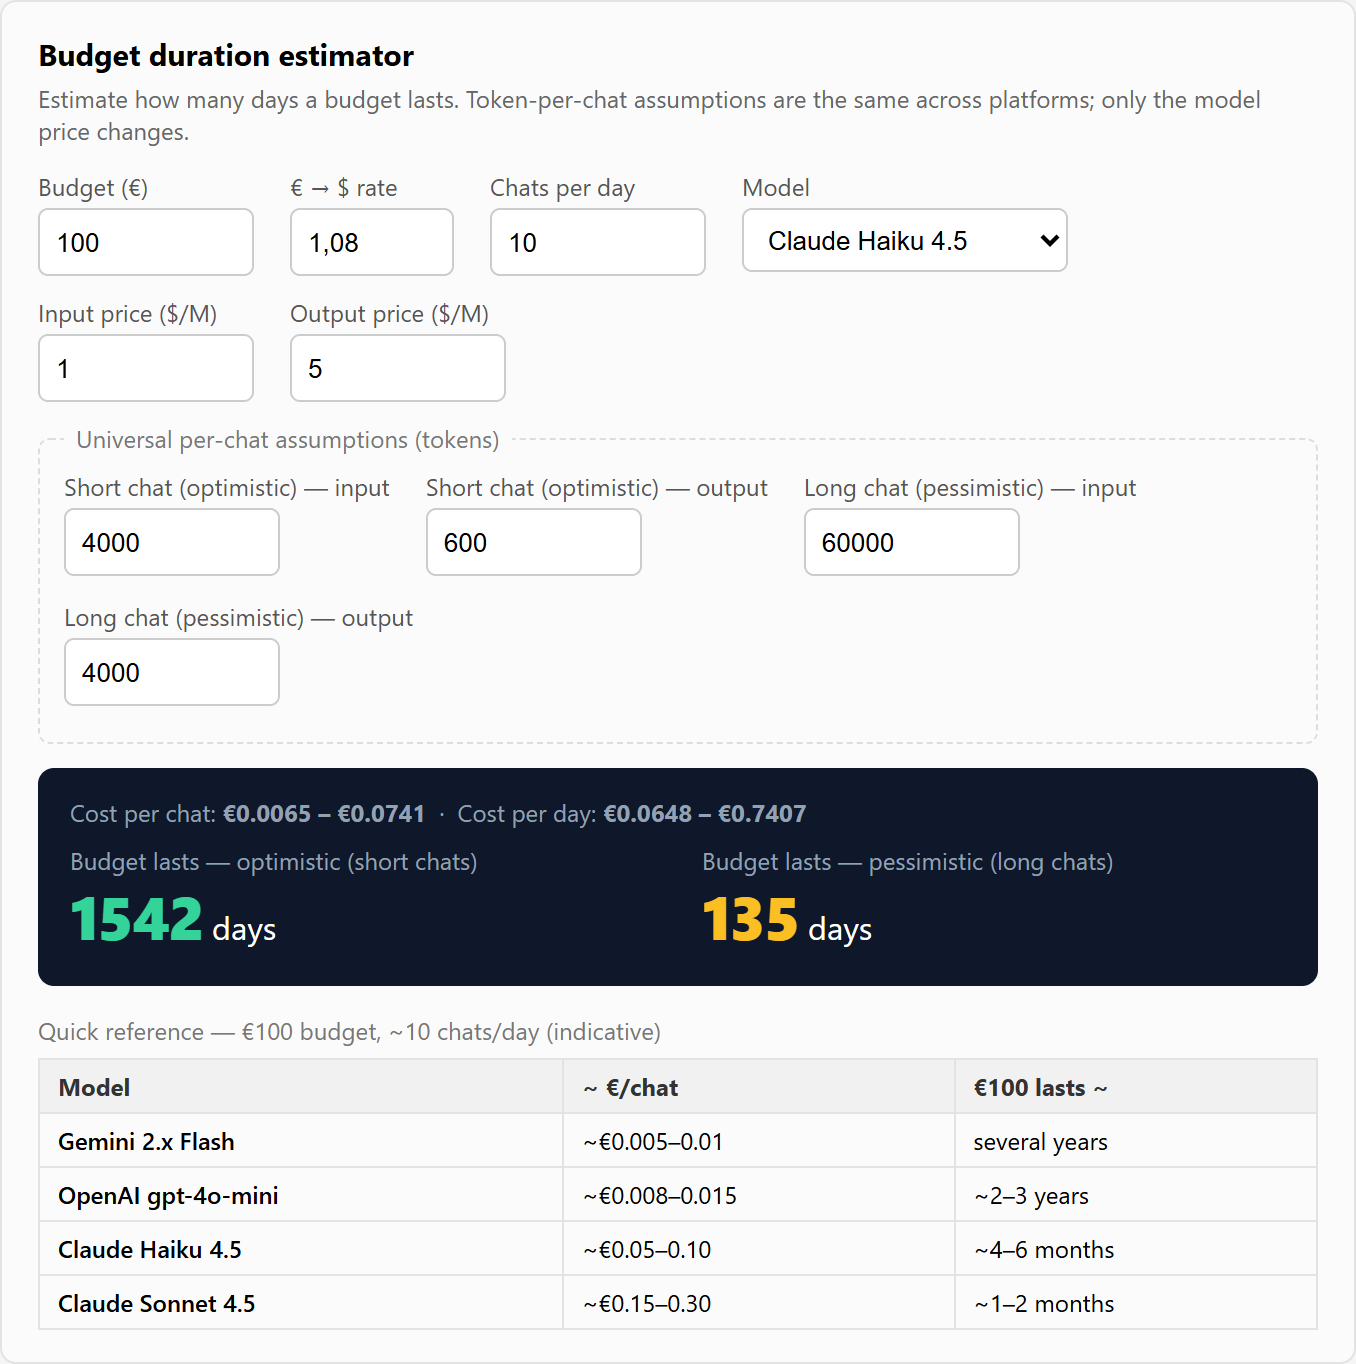Edit Long chat pessimistic output tokens field

click(x=172, y=672)
